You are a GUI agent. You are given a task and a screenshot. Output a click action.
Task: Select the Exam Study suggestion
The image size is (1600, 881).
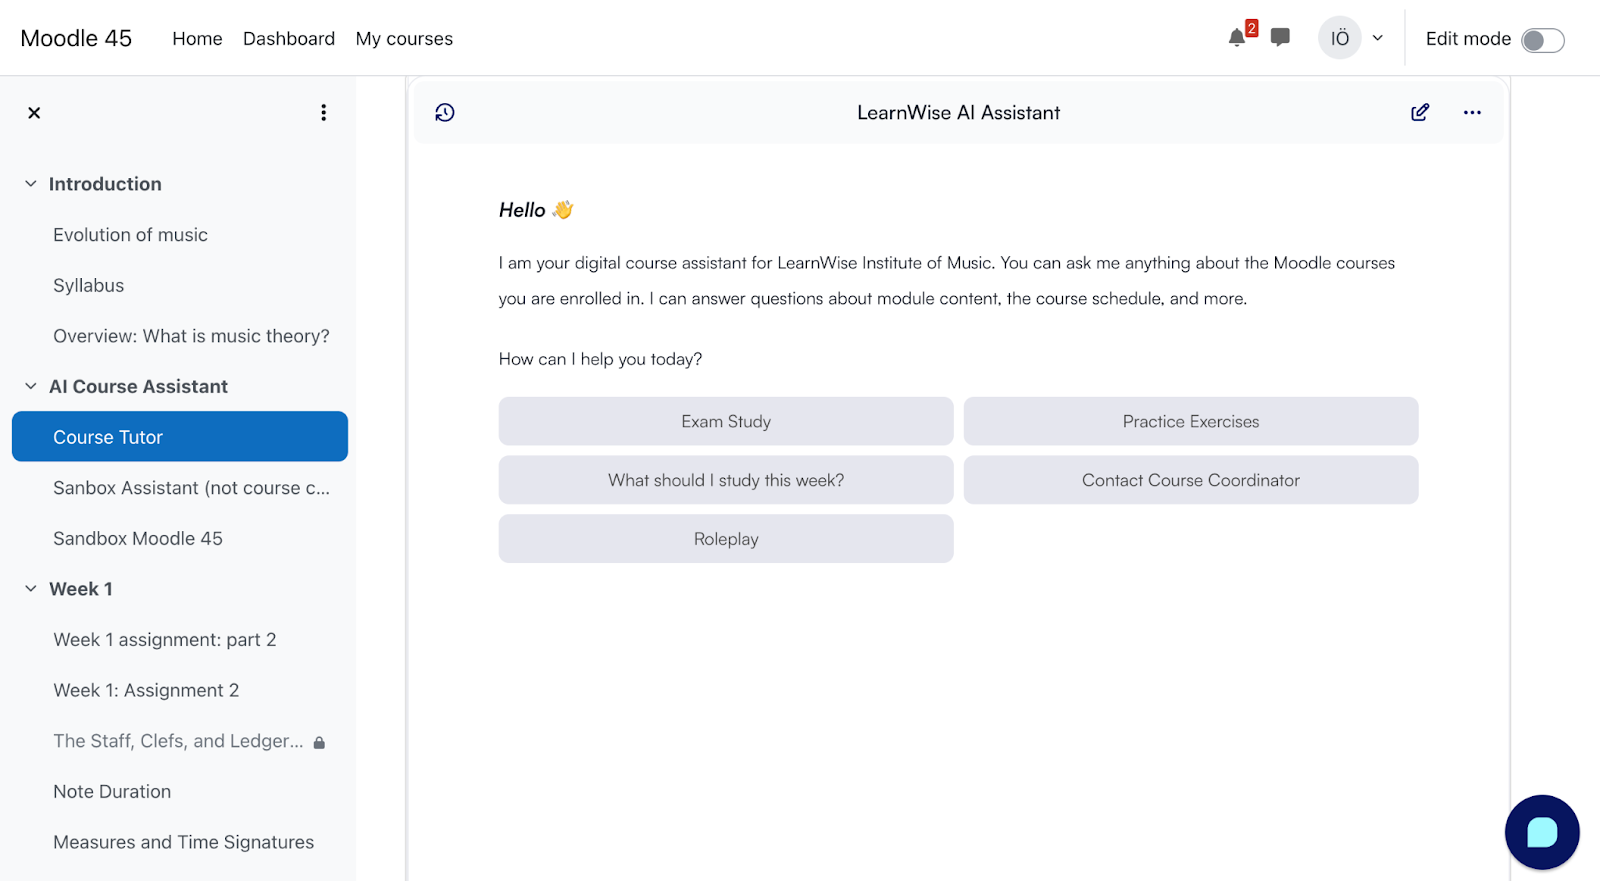[726, 421]
